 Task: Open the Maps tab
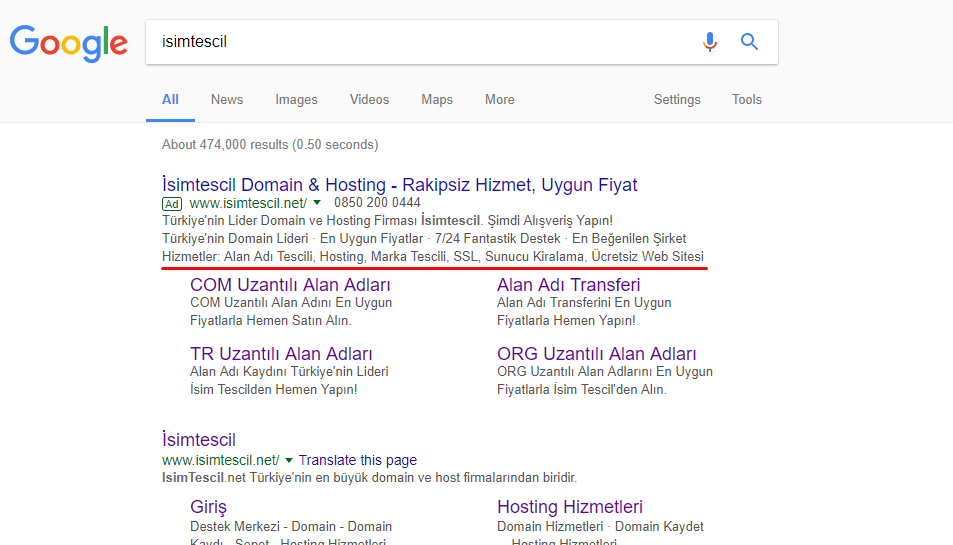pos(437,100)
